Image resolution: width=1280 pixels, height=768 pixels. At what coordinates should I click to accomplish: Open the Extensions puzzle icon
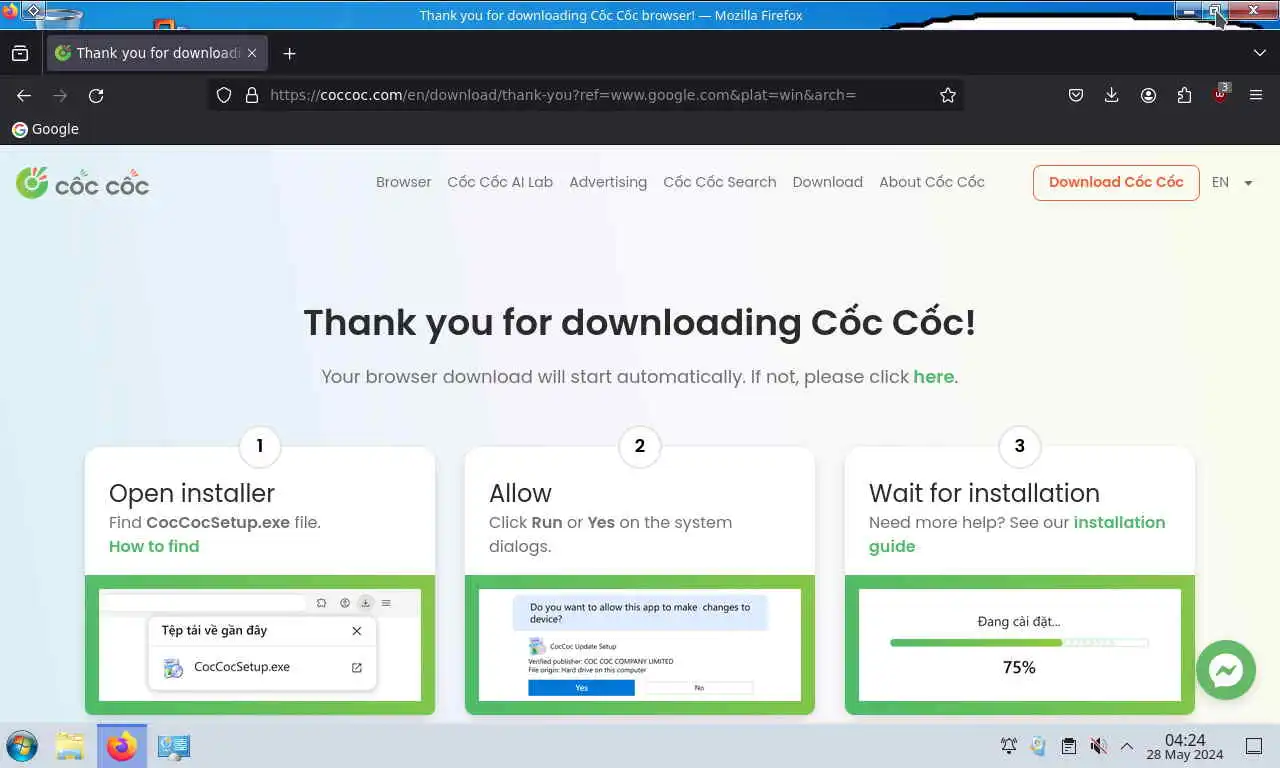tap(1184, 95)
